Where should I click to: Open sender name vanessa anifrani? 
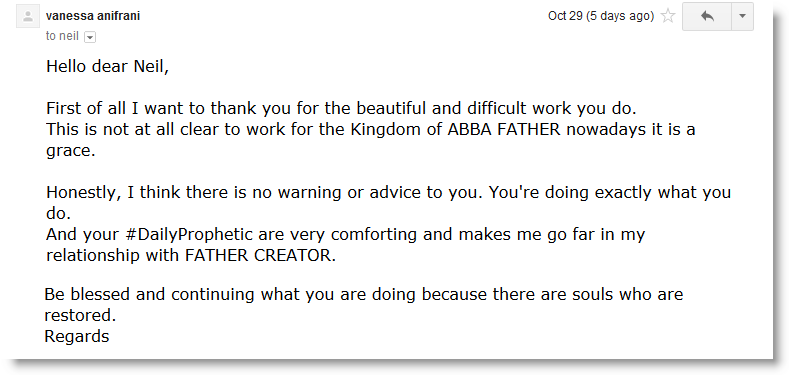tap(93, 16)
